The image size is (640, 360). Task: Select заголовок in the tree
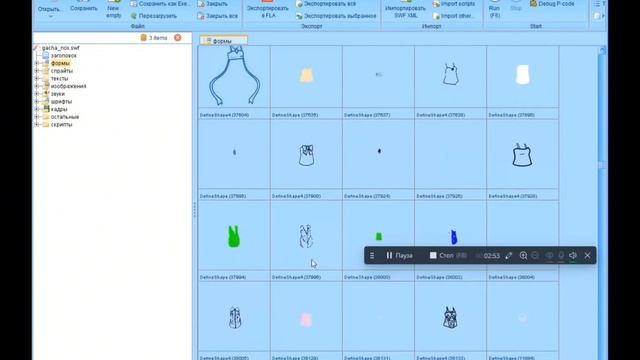(64, 56)
